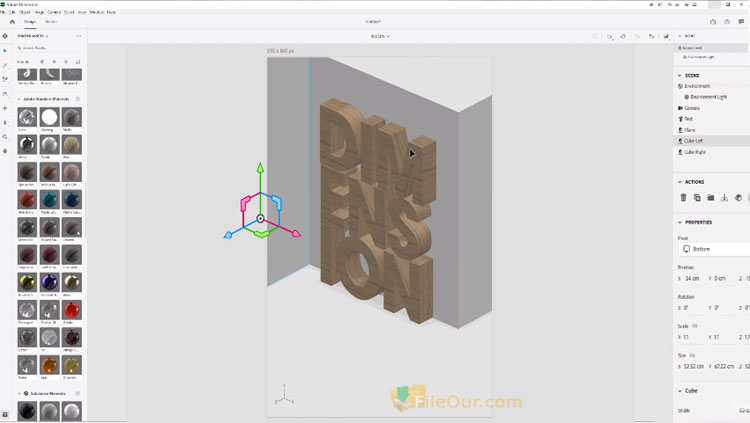Screen dimensions: 750x423
Task: Toggle the Size lock proportions link
Action: 692,356
